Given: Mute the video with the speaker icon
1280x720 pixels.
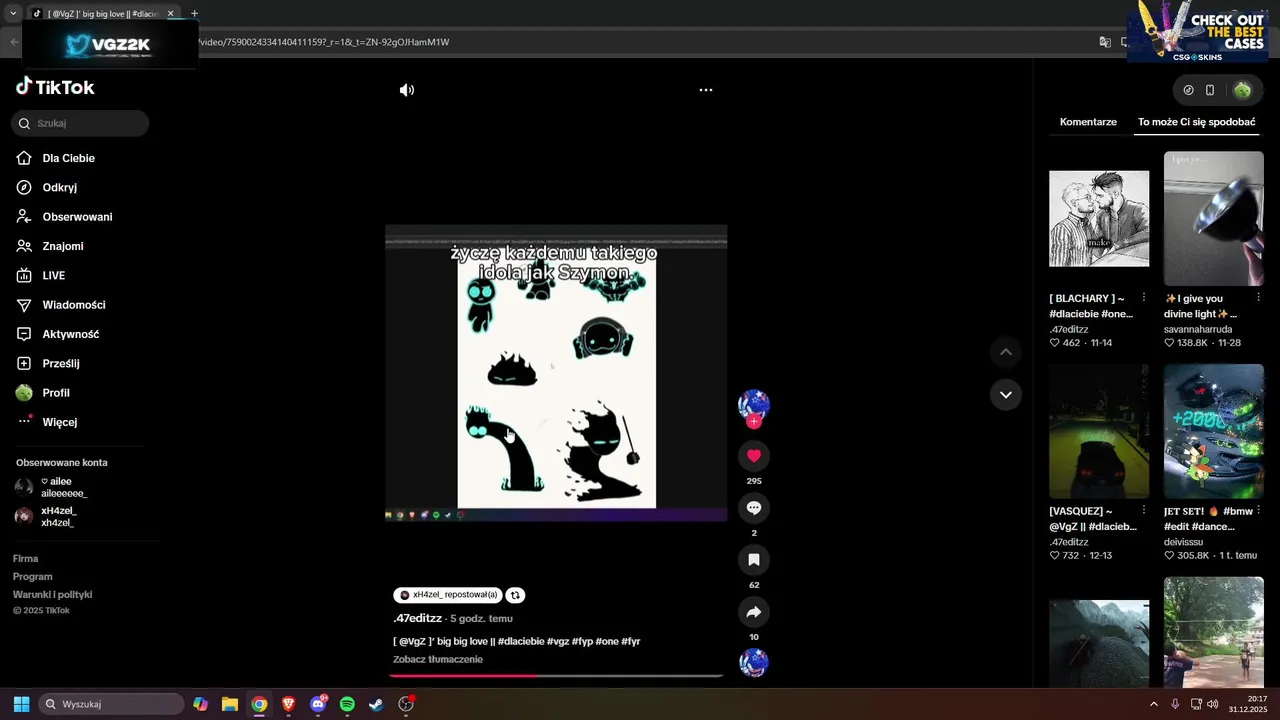Looking at the screenshot, I should [x=407, y=90].
